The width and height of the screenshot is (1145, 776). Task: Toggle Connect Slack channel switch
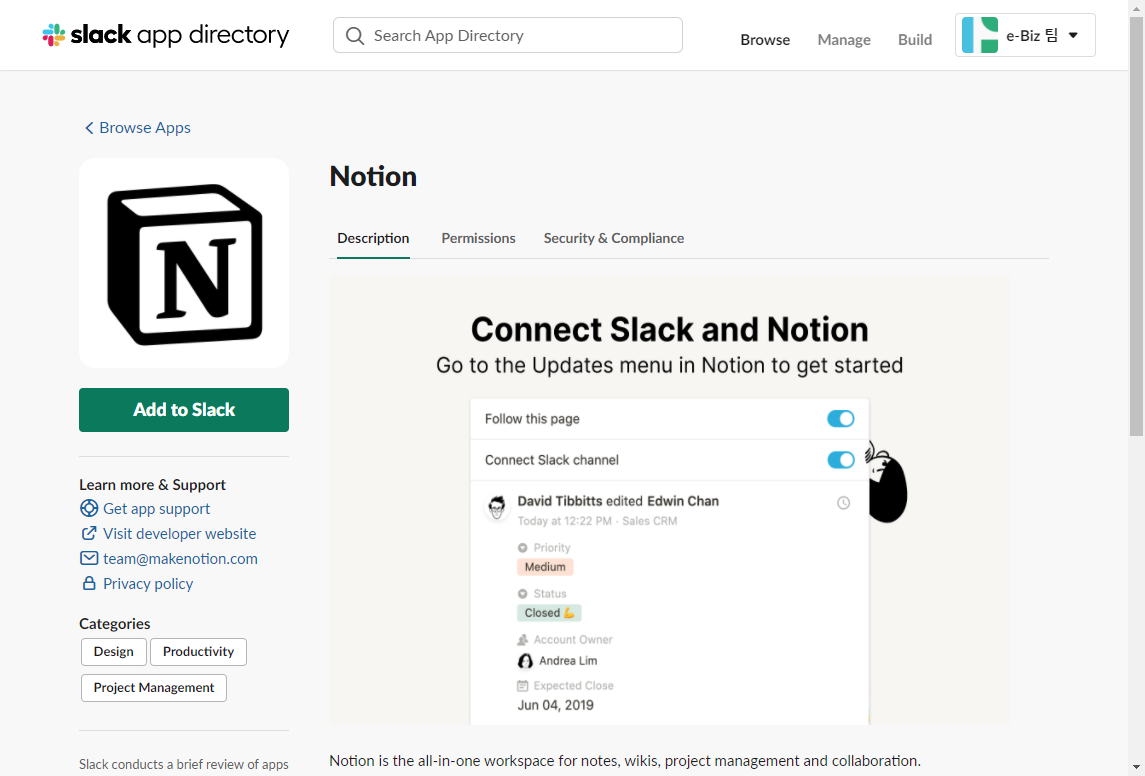coord(840,459)
